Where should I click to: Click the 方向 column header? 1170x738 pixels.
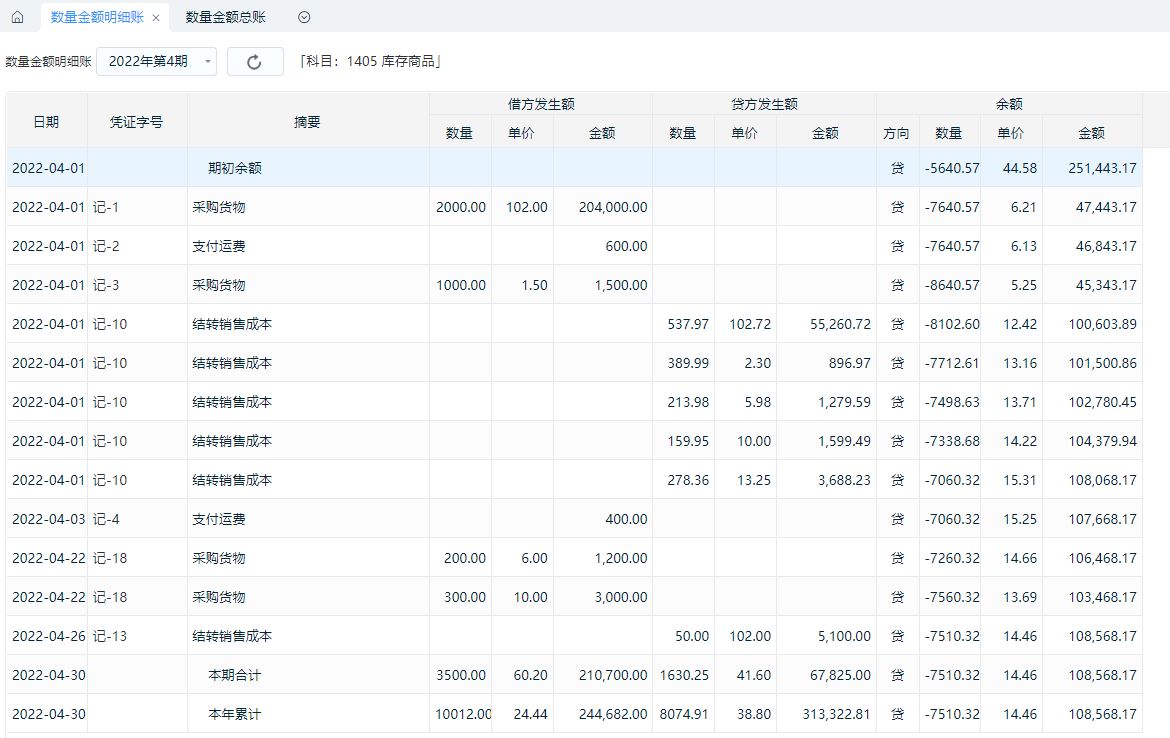pyautogui.click(x=897, y=134)
